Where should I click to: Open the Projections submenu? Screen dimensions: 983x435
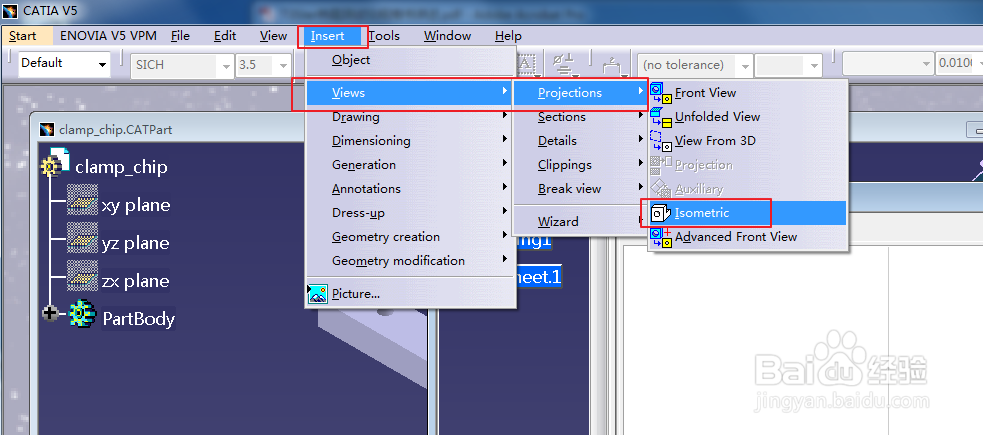(x=581, y=93)
